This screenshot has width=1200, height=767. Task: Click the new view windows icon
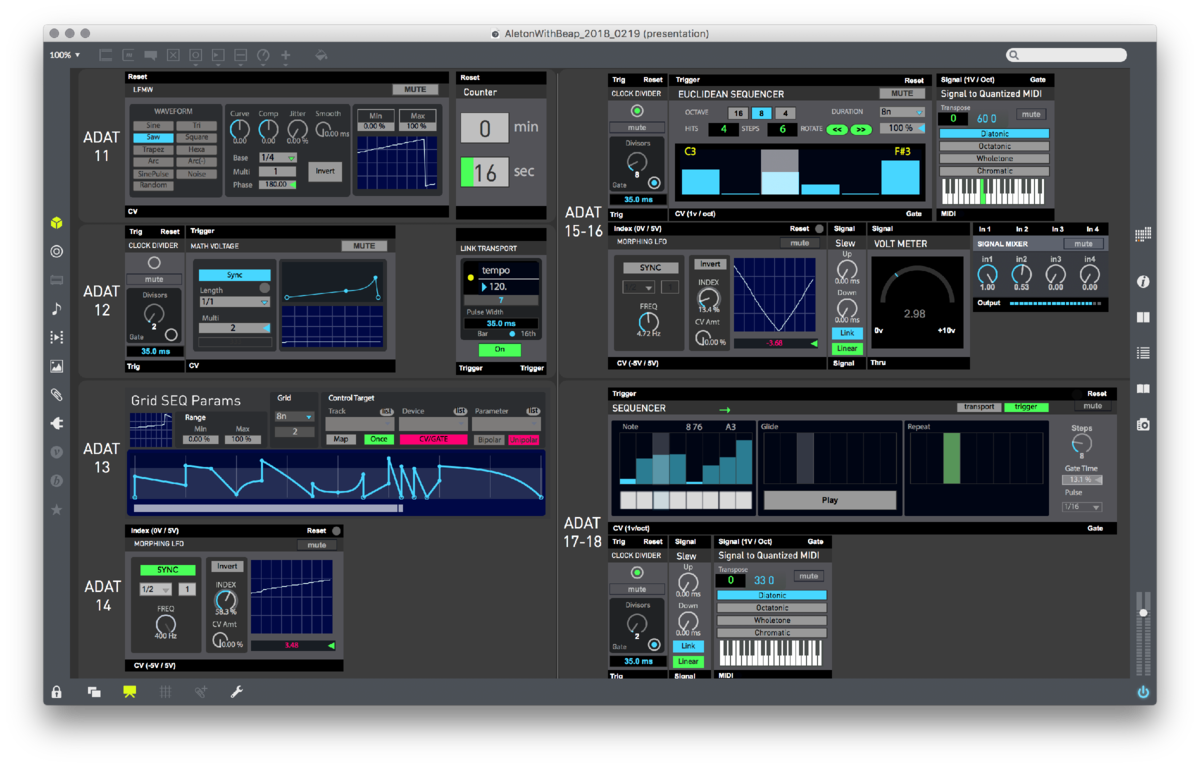pyautogui.click(x=94, y=692)
